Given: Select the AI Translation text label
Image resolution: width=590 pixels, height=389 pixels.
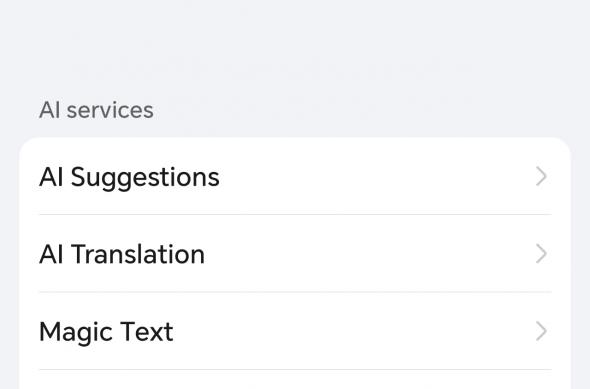Looking at the screenshot, I should pyautogui.click(x=122, y=254).
